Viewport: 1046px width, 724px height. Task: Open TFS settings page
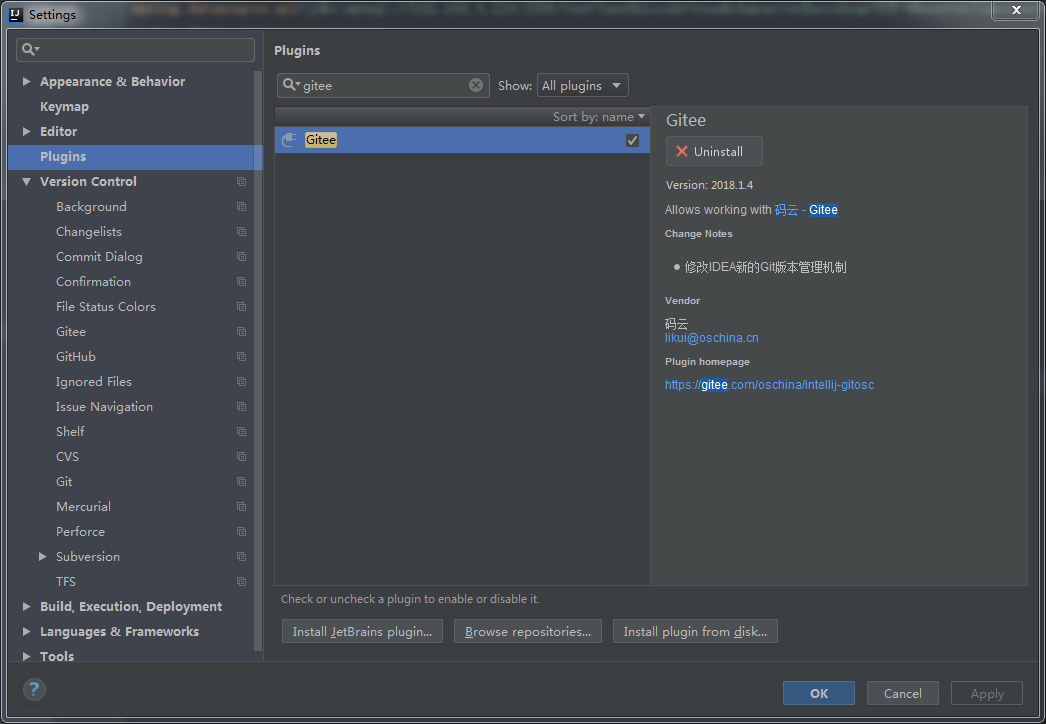point(65,582)
